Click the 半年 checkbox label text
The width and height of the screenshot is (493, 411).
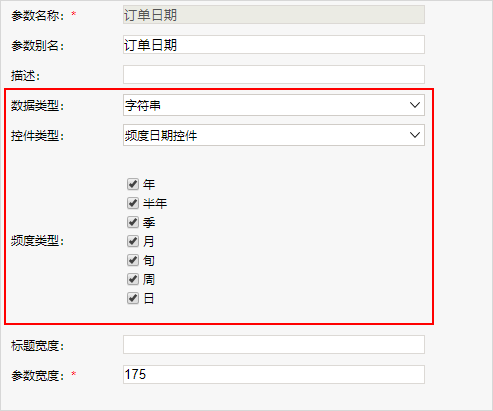(155, 203)
